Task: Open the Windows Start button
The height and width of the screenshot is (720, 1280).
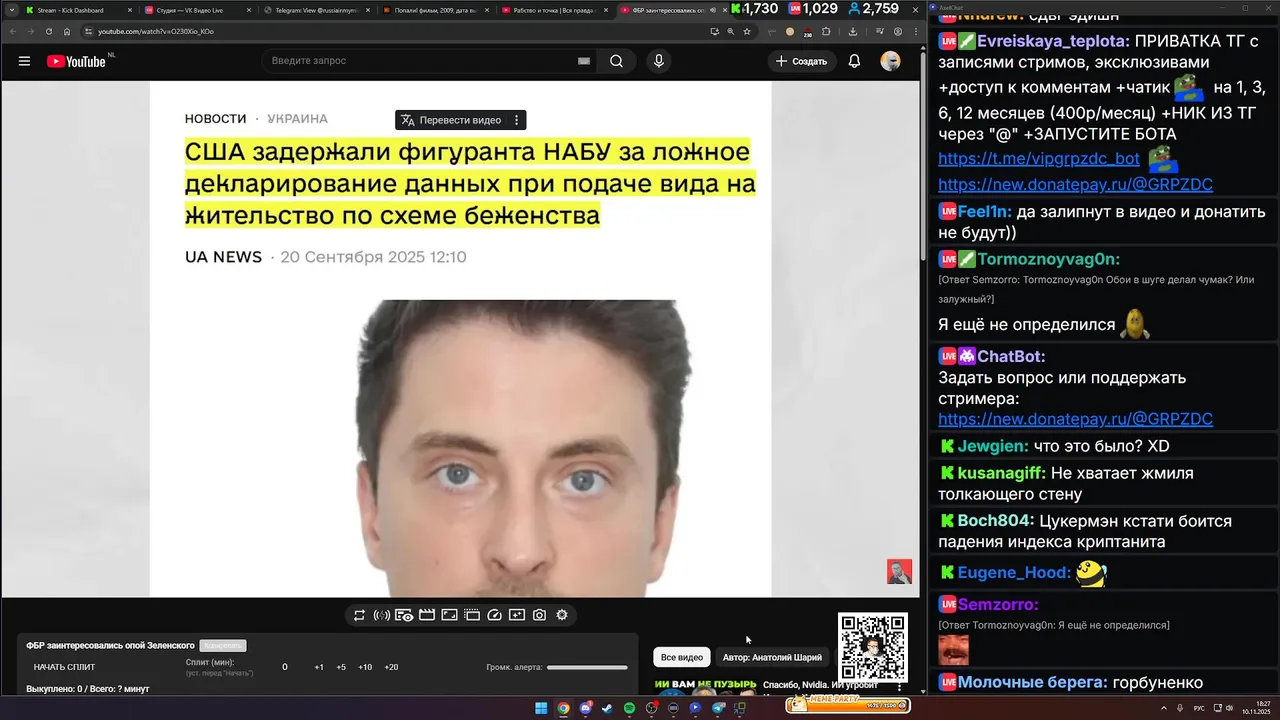Action: 541,708
